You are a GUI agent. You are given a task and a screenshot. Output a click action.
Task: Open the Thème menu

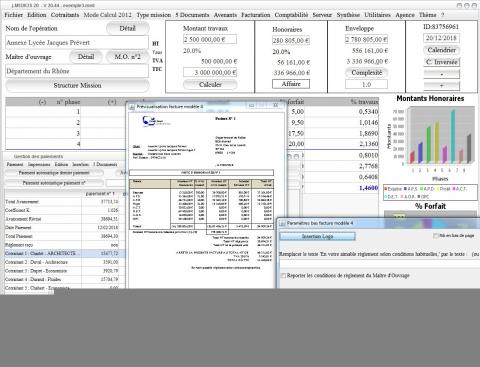tap(428, 15)
